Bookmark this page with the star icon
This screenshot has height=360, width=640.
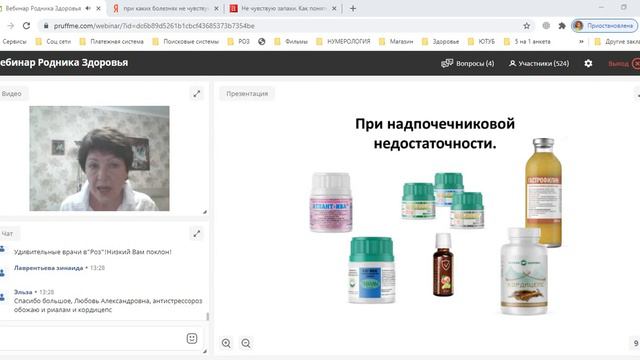[x=527, y=26]
